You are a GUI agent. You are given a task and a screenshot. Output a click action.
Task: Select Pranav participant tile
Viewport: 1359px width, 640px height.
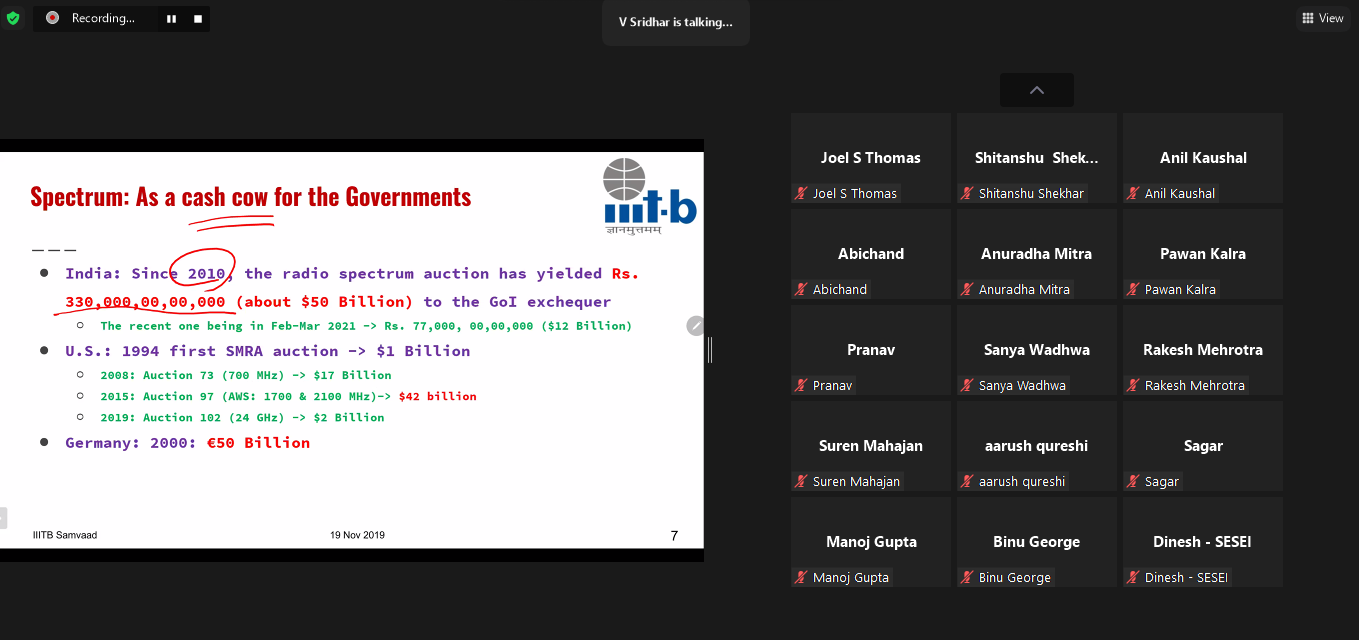click(871, 350)
